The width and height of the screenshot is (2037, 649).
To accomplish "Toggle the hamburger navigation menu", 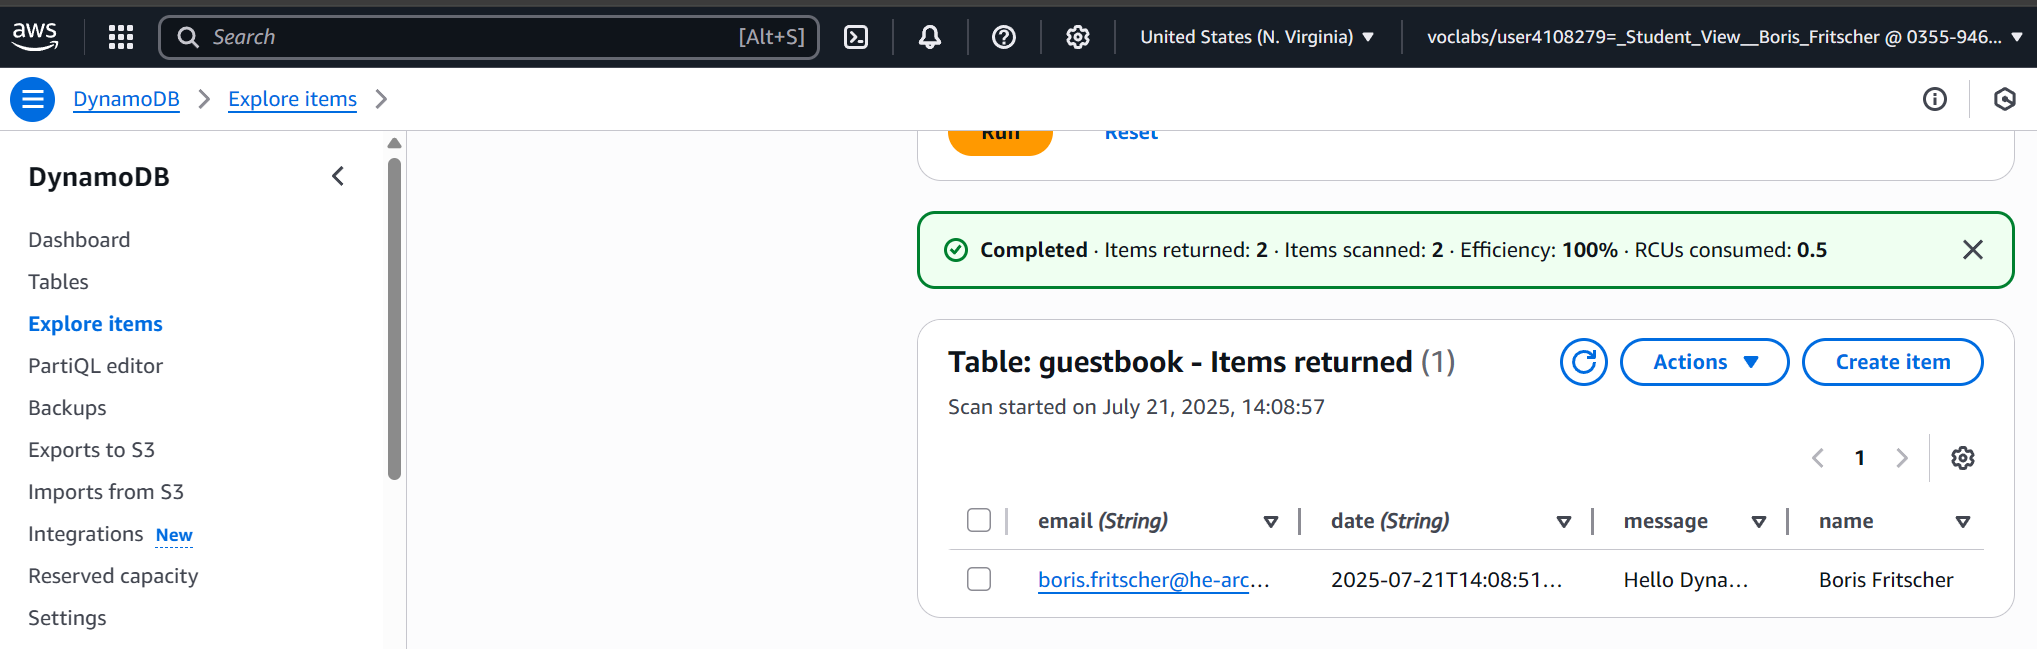I will pos(32,99).
